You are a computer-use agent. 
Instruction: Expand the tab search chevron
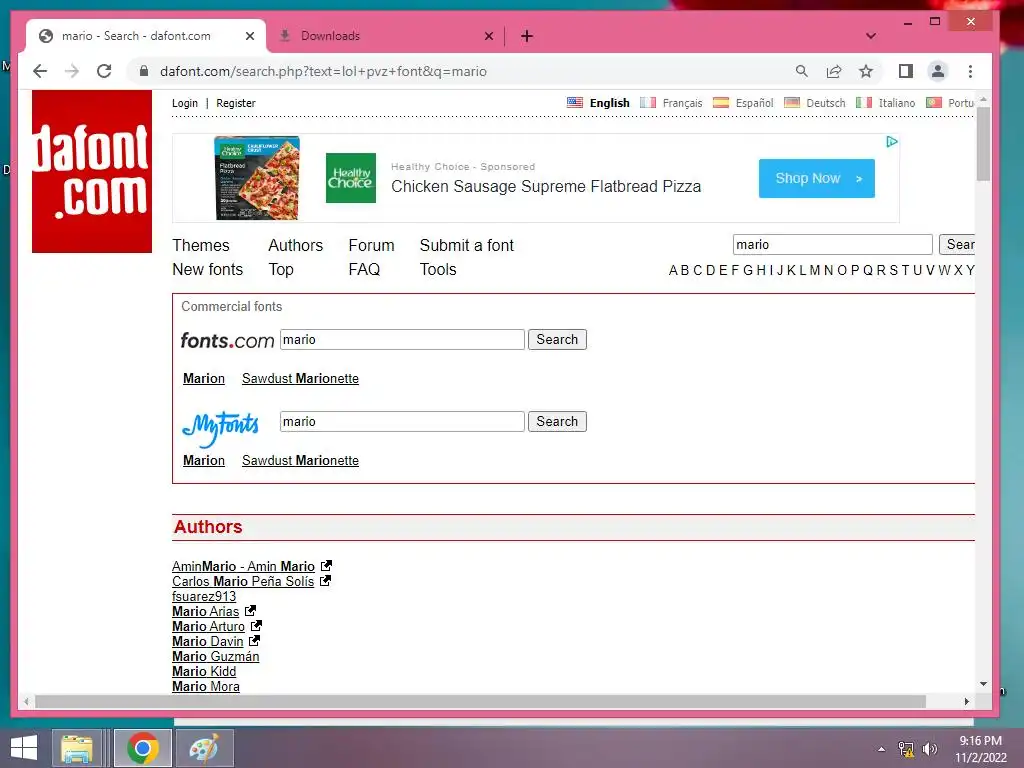coord(871,36)
